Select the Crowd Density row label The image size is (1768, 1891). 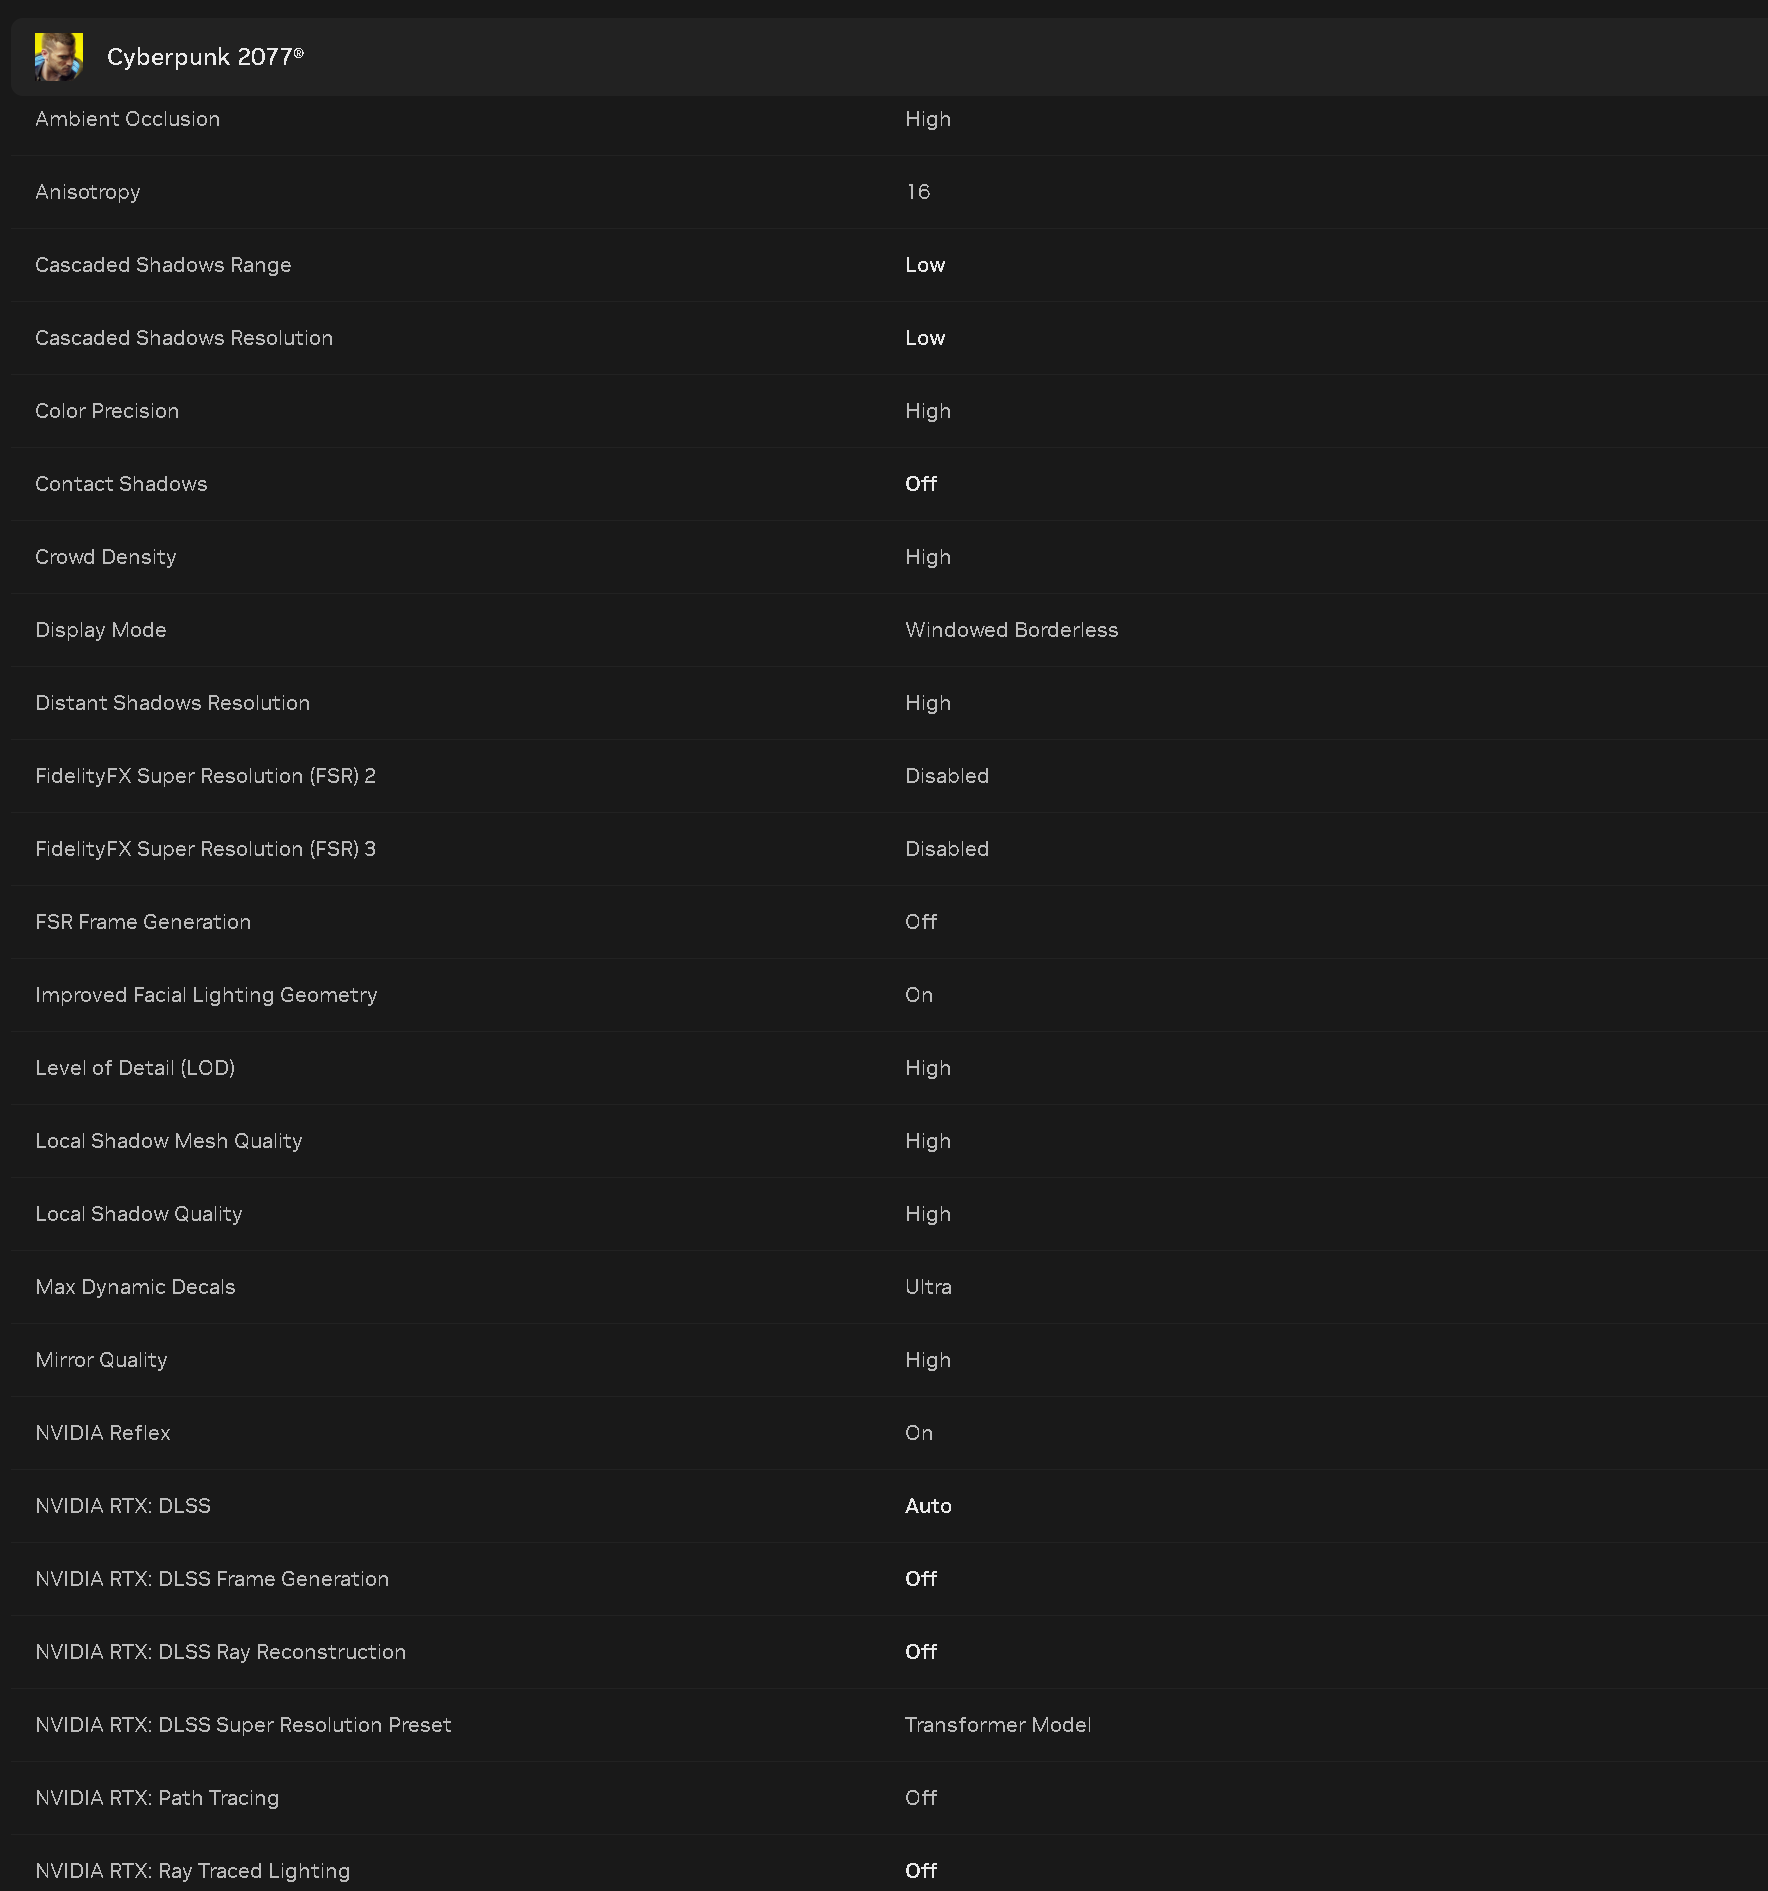click(106, 557)
